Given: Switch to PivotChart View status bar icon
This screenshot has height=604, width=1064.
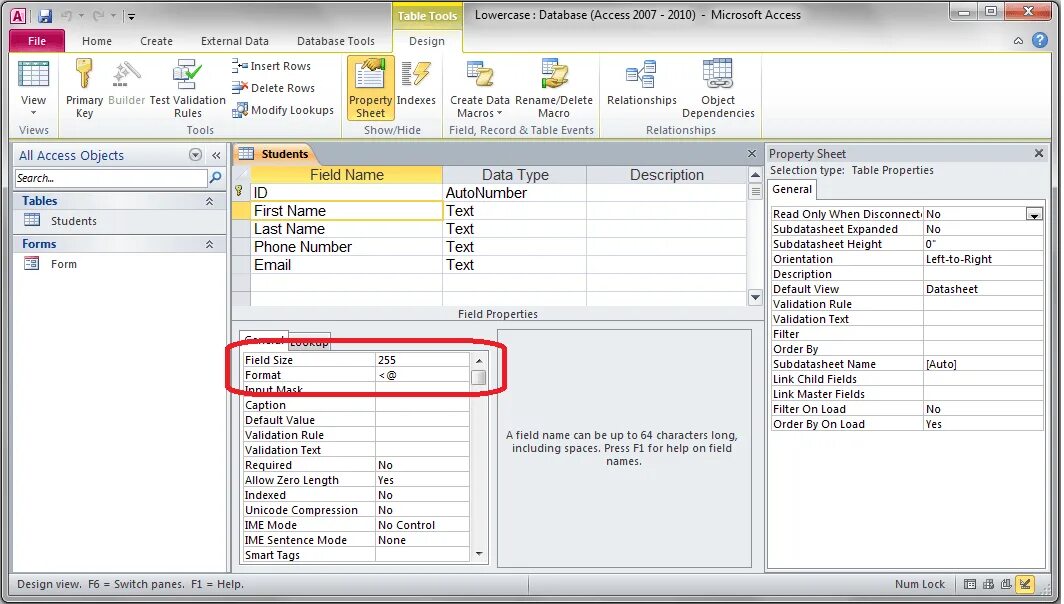Looking at the screenshot, I should coord(1006,584).
